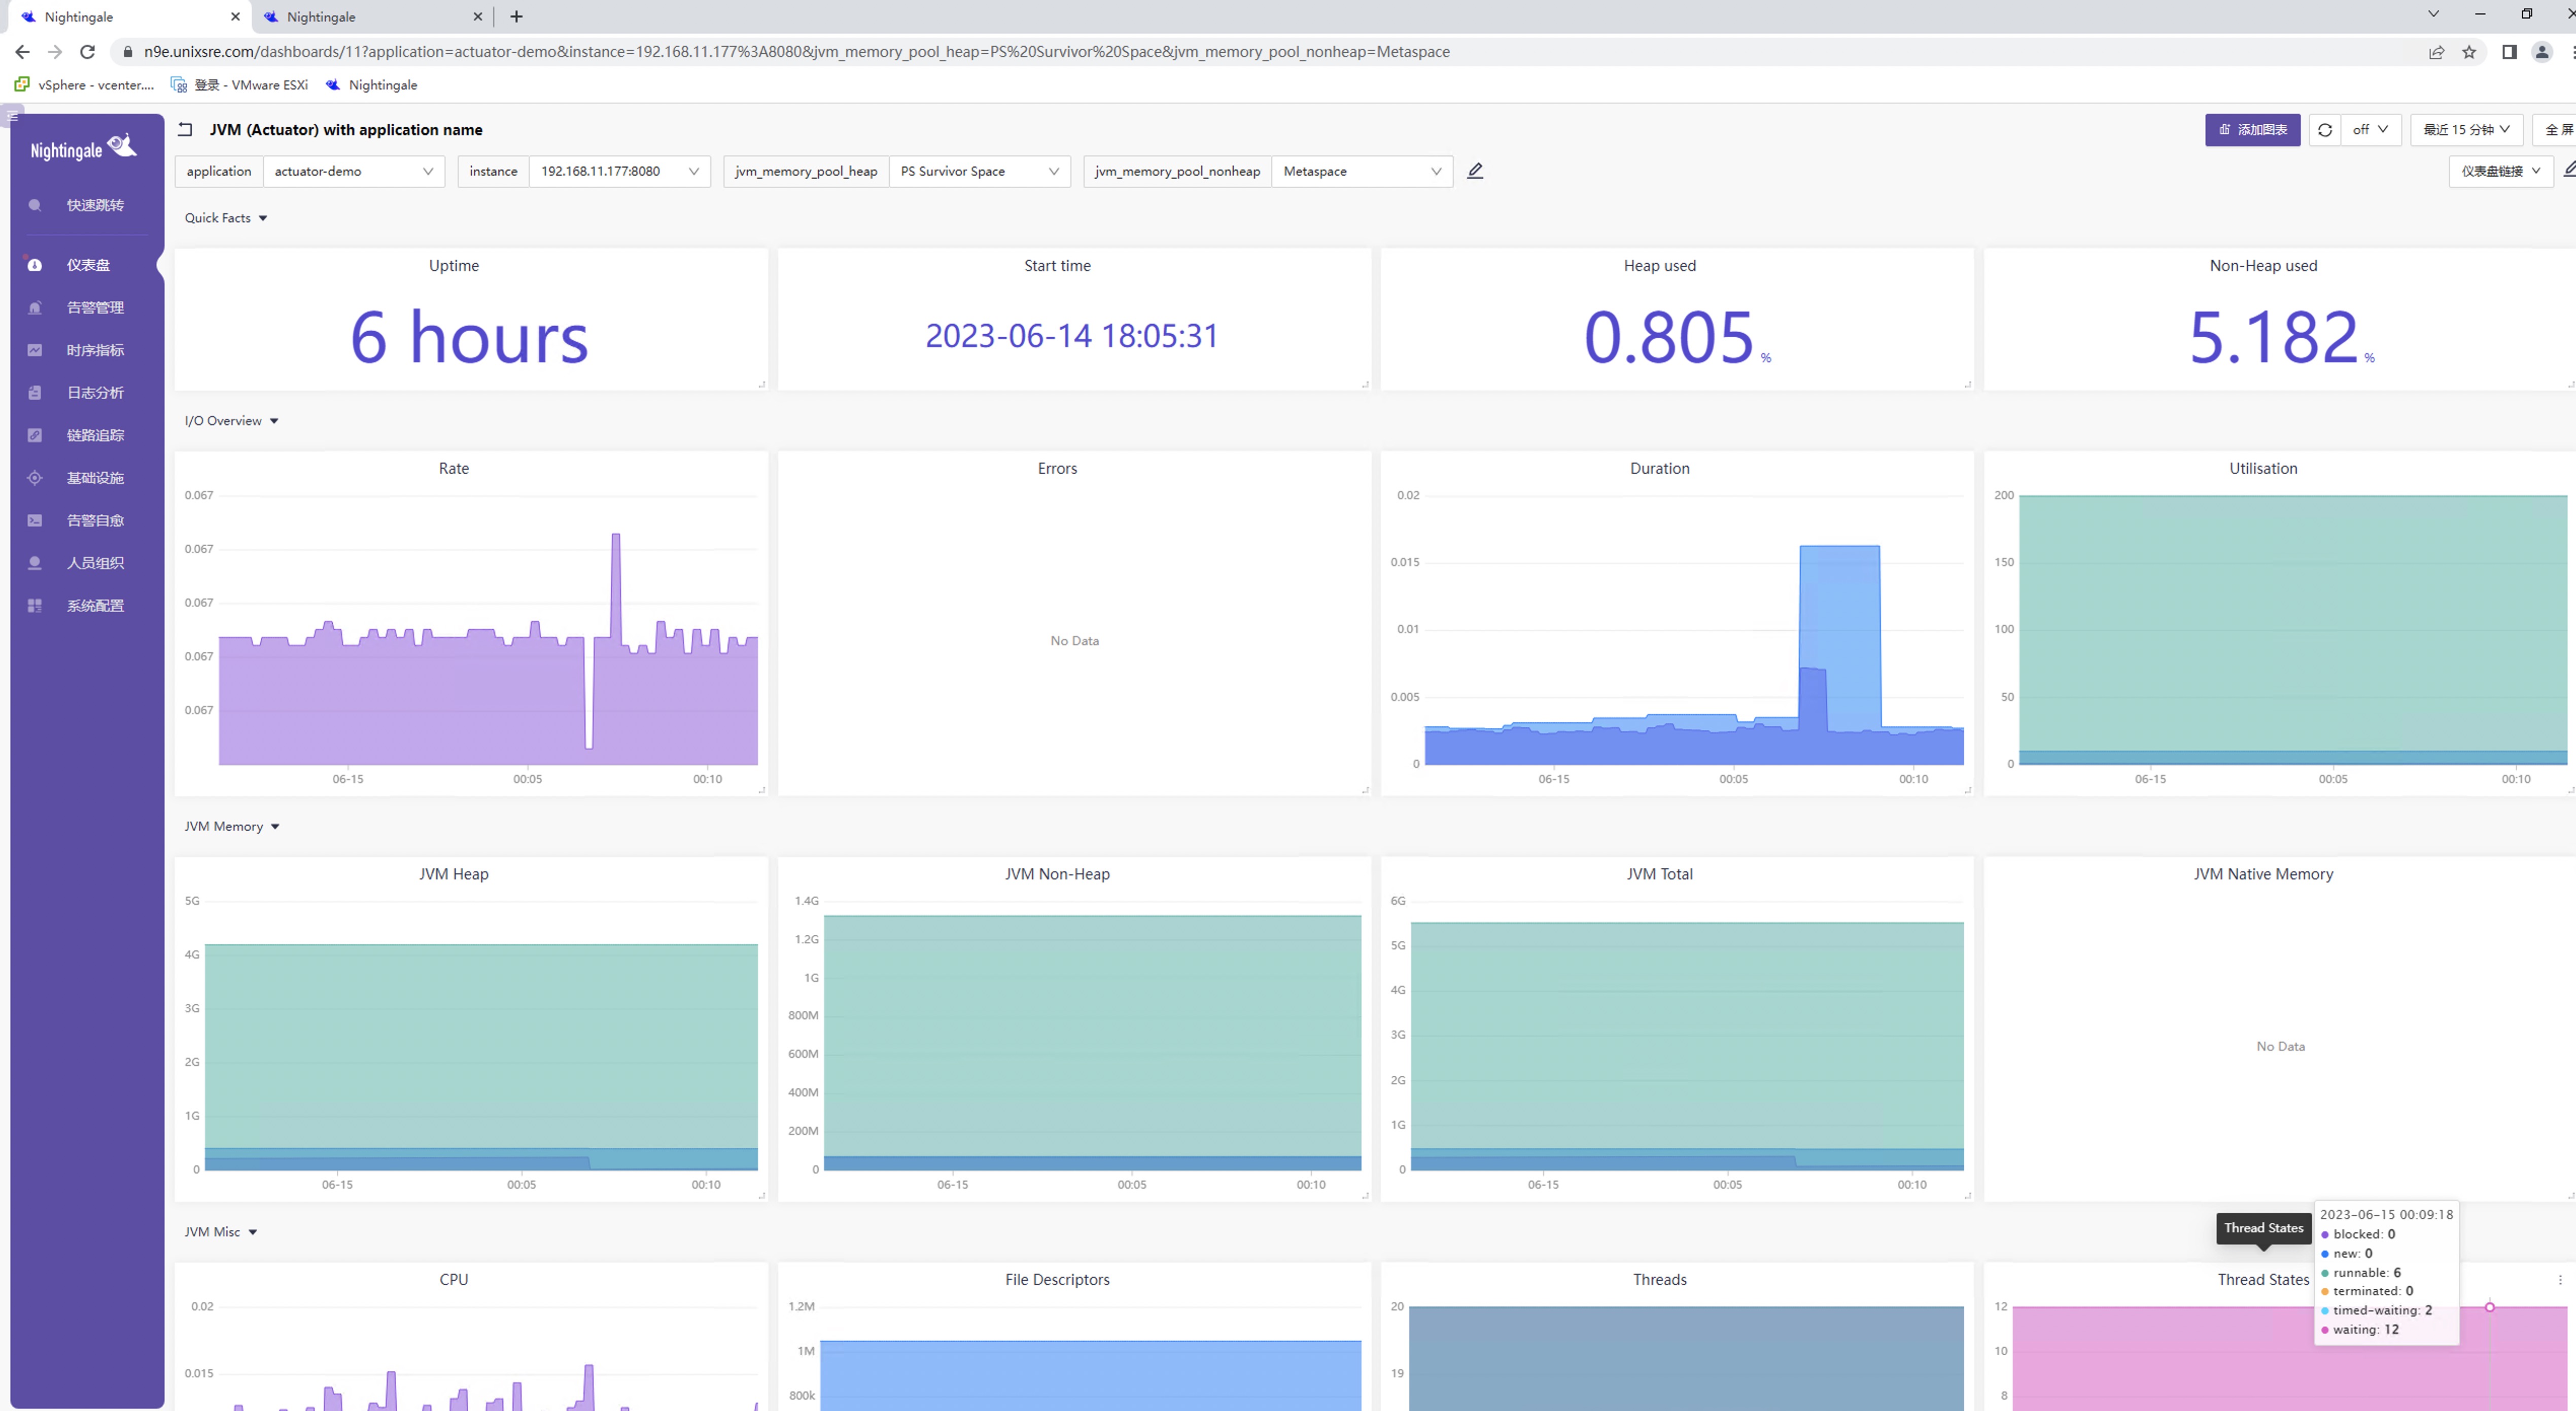Screen dimensions: 2576x1411
Task: Open Thread States panel three-dot menu
Action: tap(2560, 1280)
